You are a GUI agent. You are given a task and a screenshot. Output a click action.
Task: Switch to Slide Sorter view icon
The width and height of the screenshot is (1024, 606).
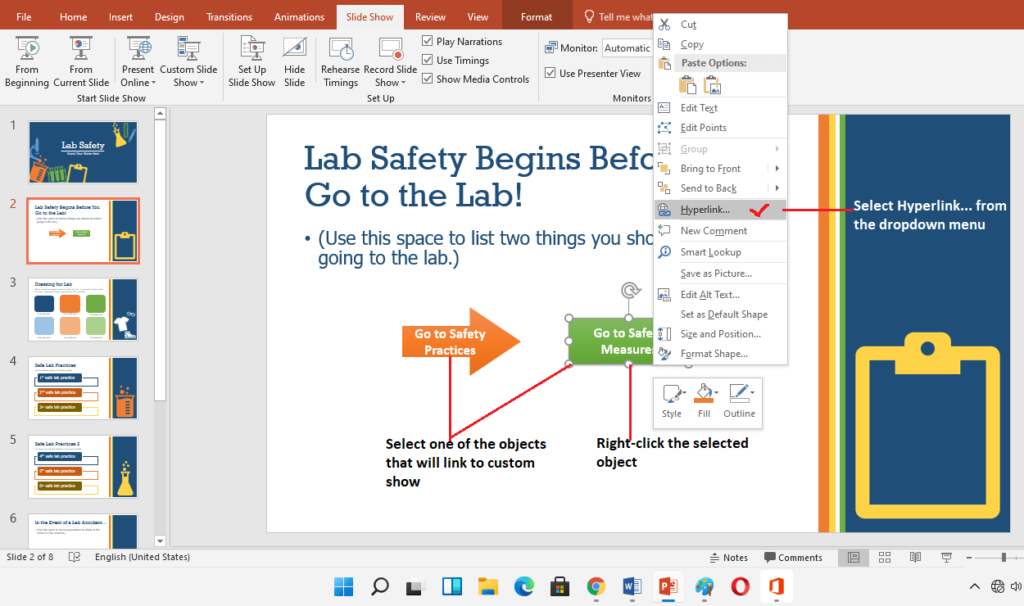click(x=885, y=557)
